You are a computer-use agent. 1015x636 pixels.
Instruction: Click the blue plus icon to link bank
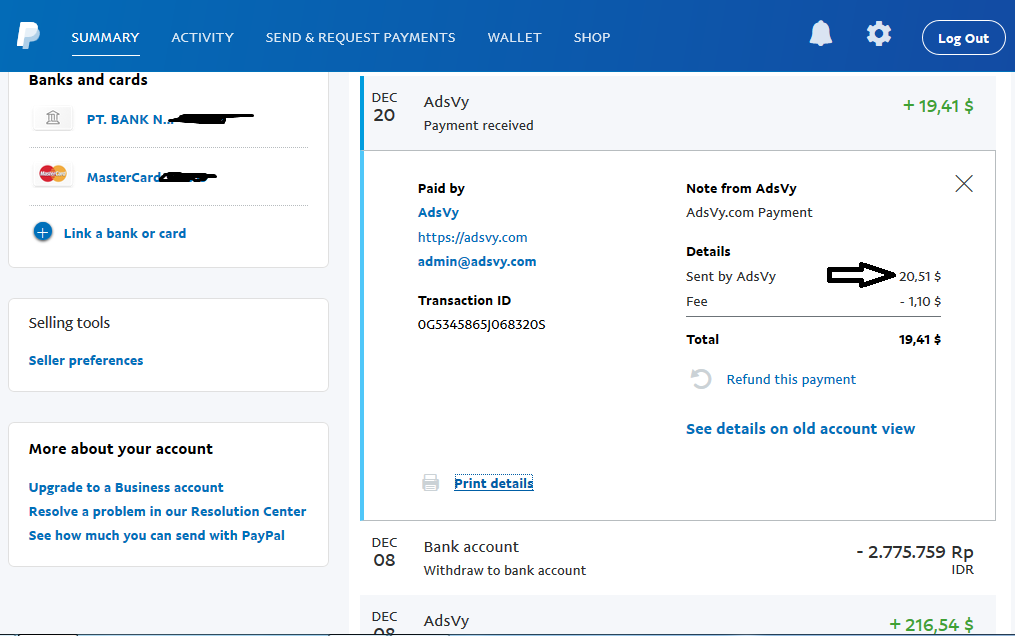click(43, 232)
